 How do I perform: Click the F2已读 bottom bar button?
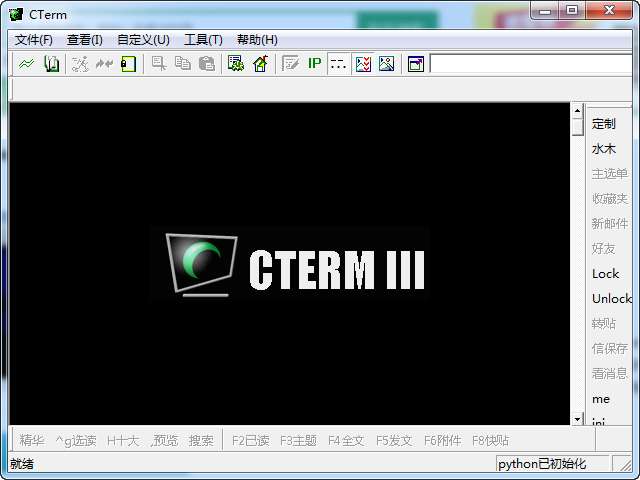pyautogui.click(x=251, y=440)
